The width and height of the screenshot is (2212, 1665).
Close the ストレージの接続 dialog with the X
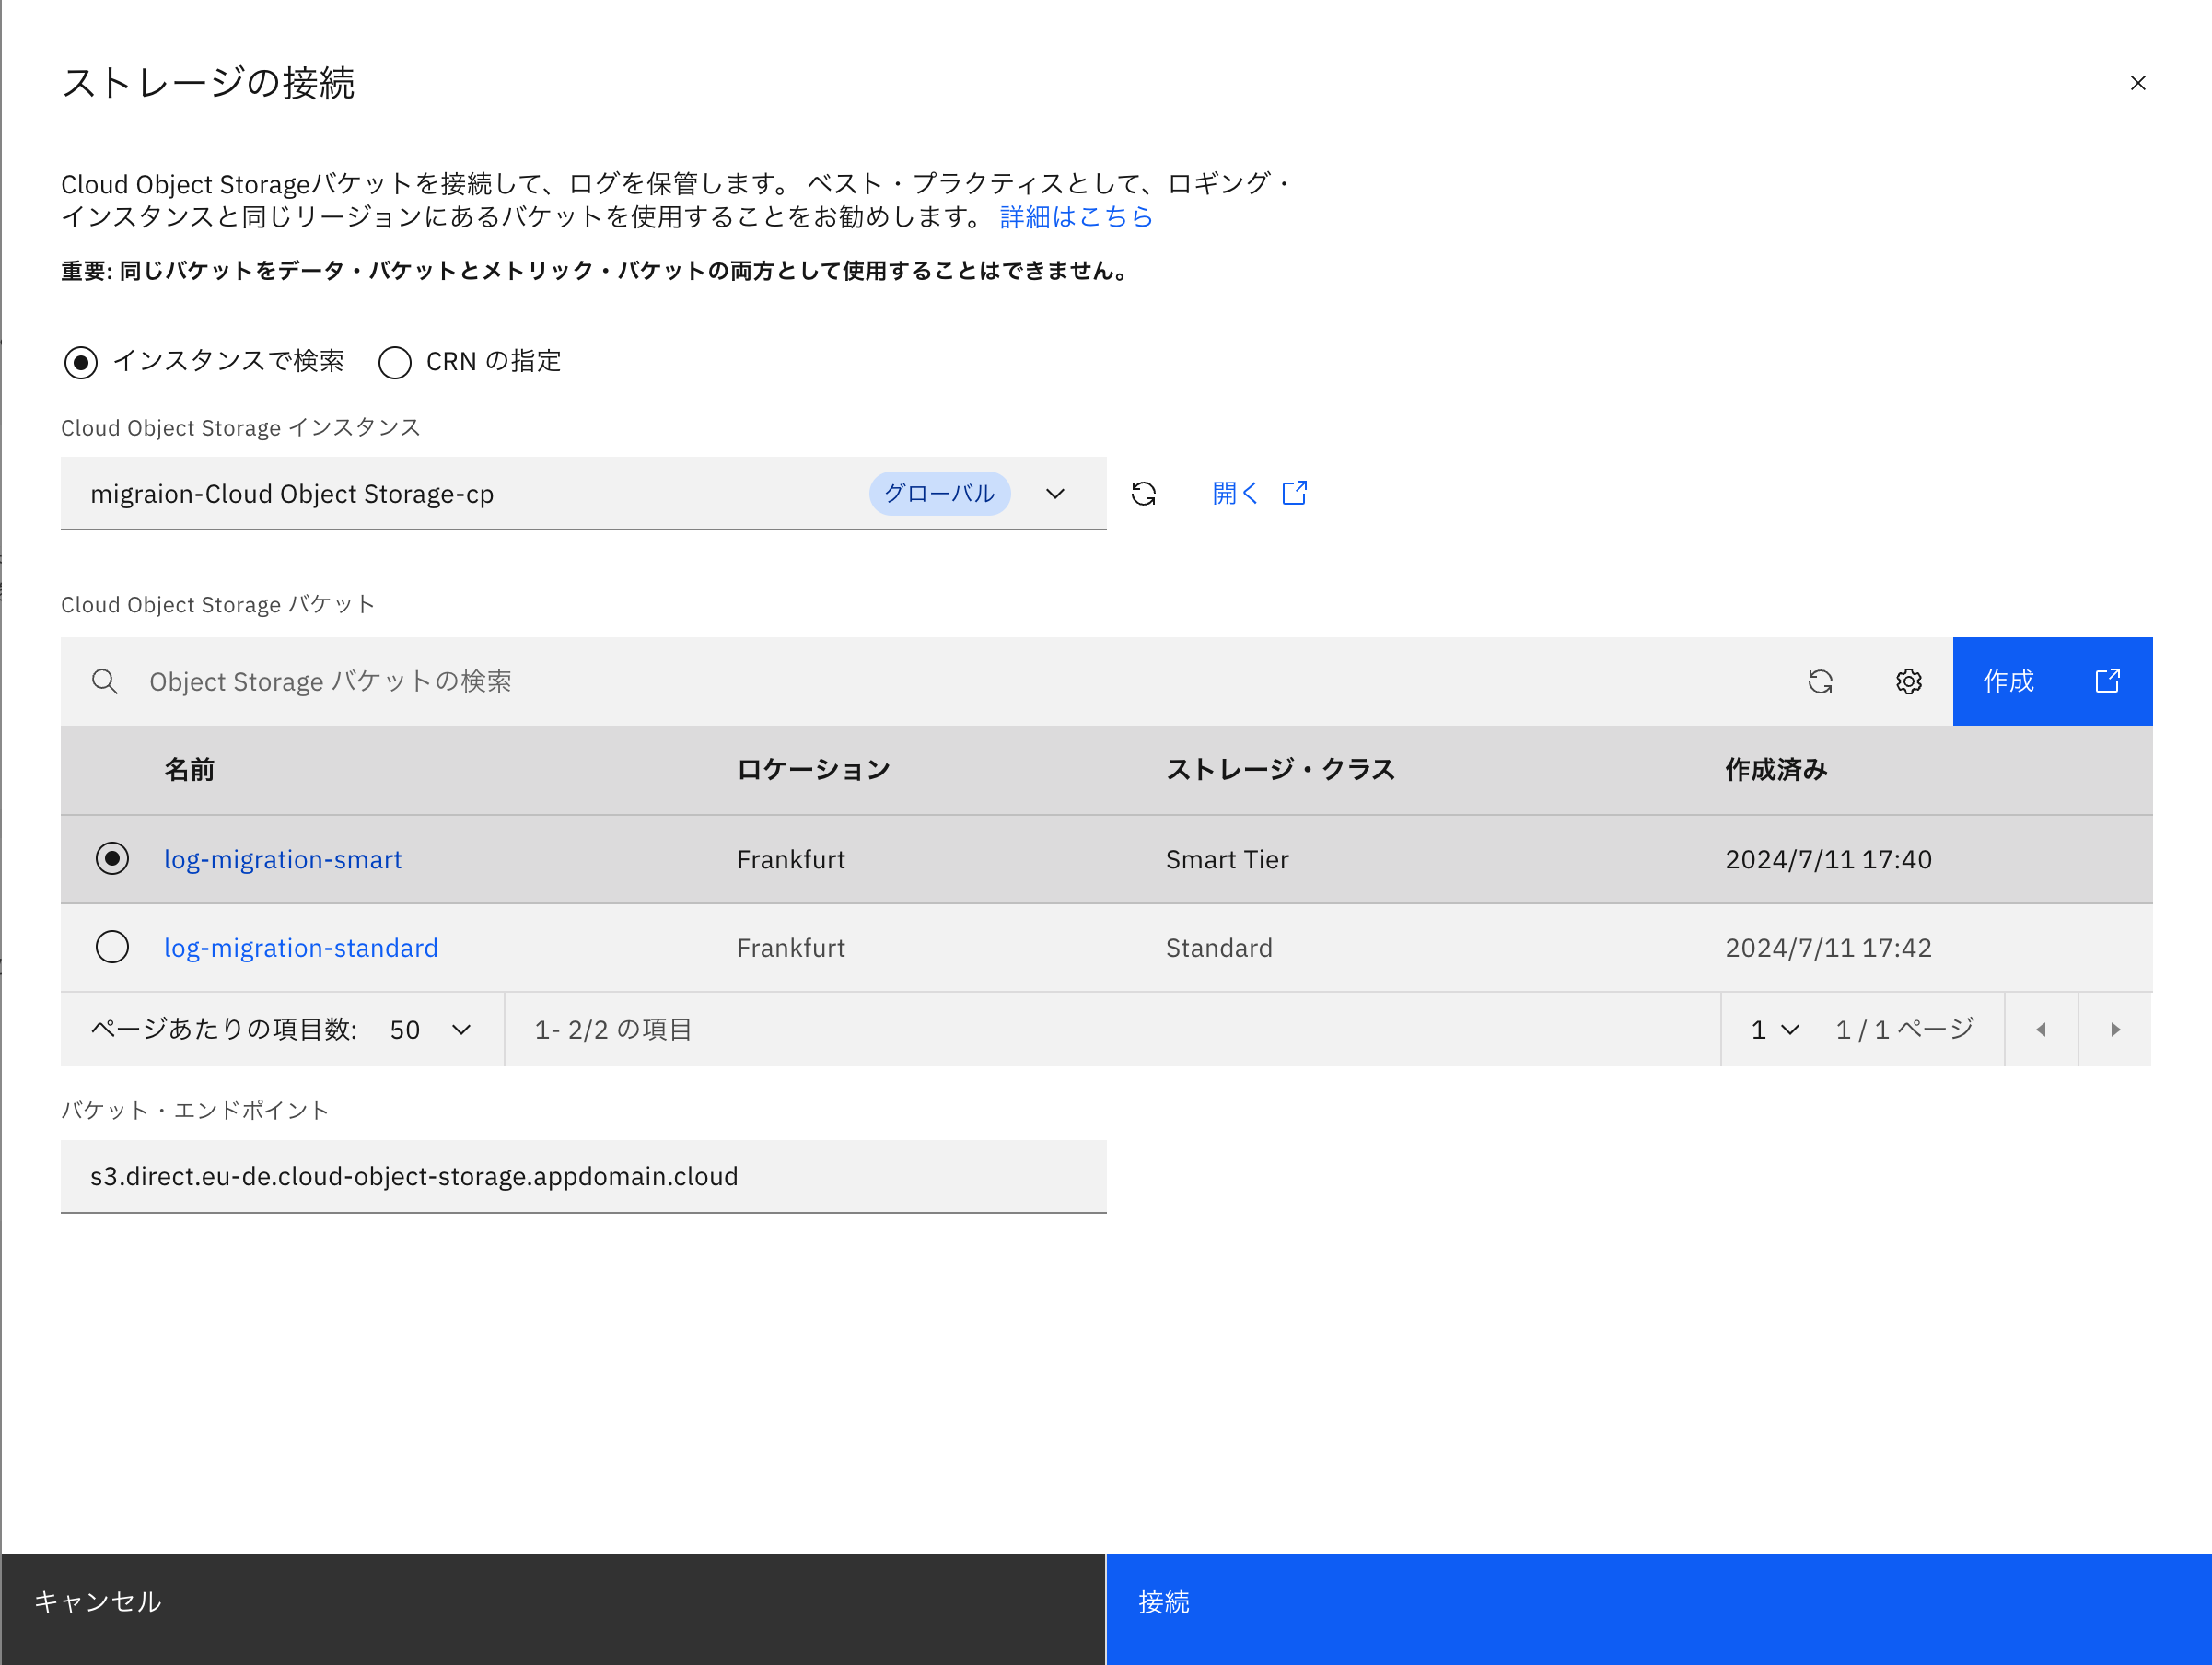click(x=2138, y=83)
